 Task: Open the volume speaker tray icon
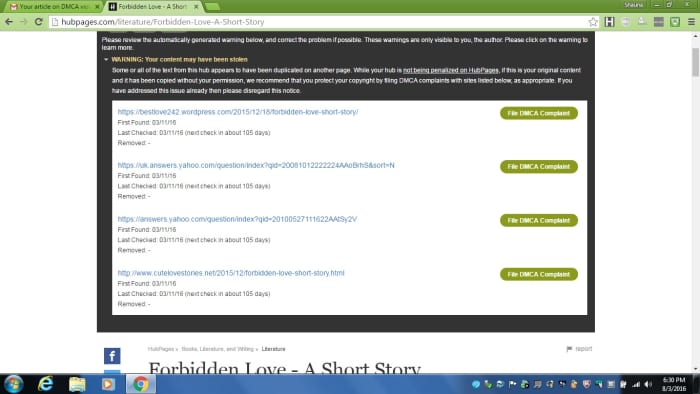click(648, 384)
